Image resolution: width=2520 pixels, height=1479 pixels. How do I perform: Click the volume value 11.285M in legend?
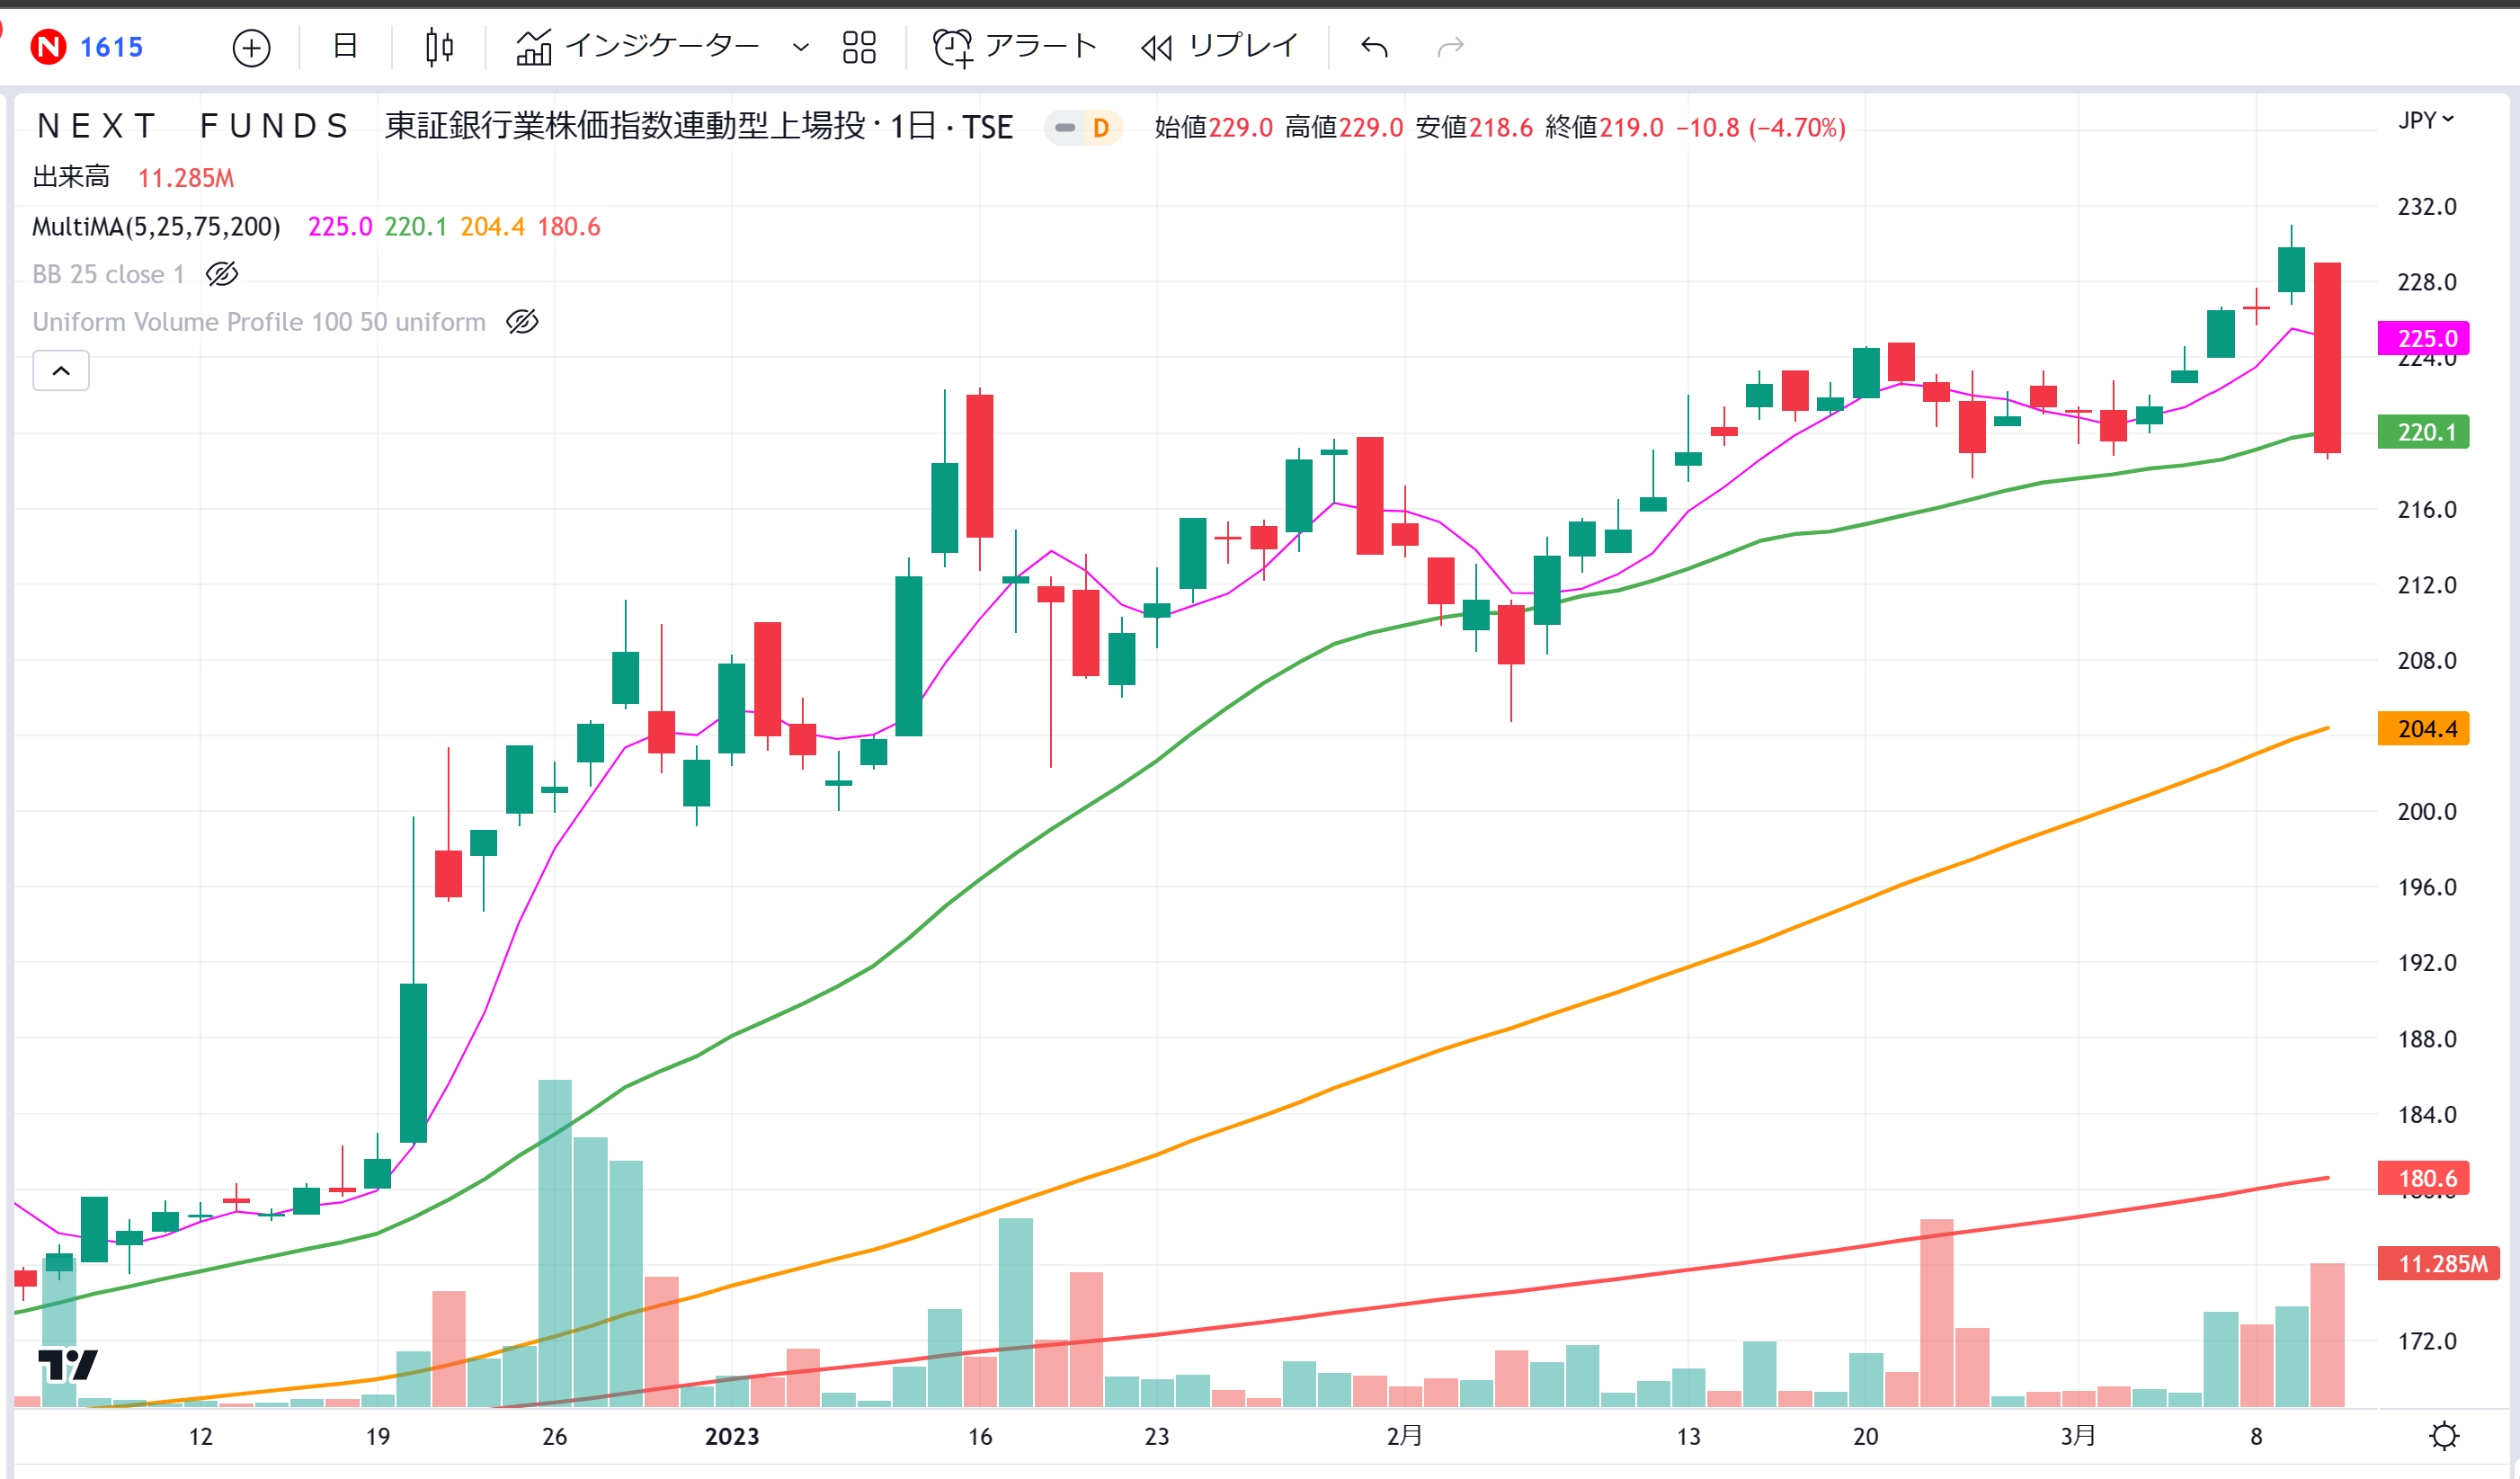tap(186, 178)
